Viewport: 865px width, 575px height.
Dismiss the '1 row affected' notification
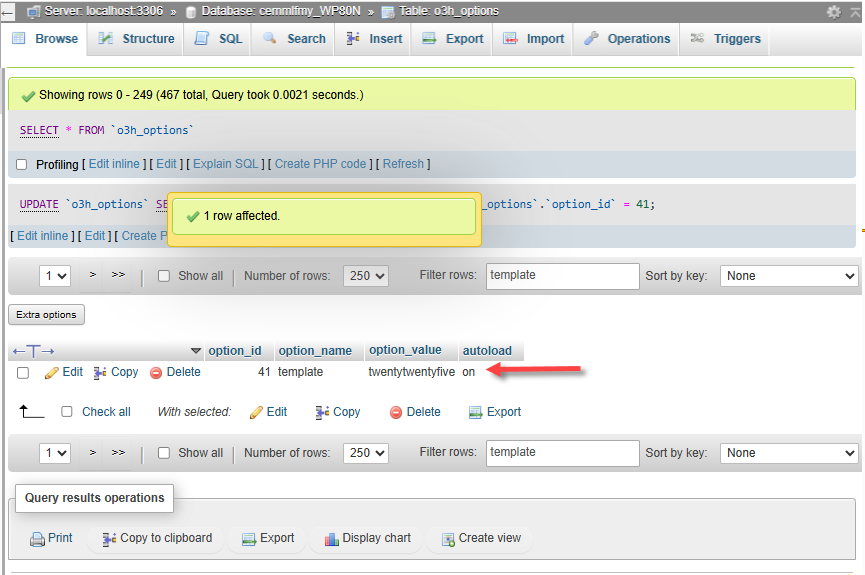click(324, 216)
